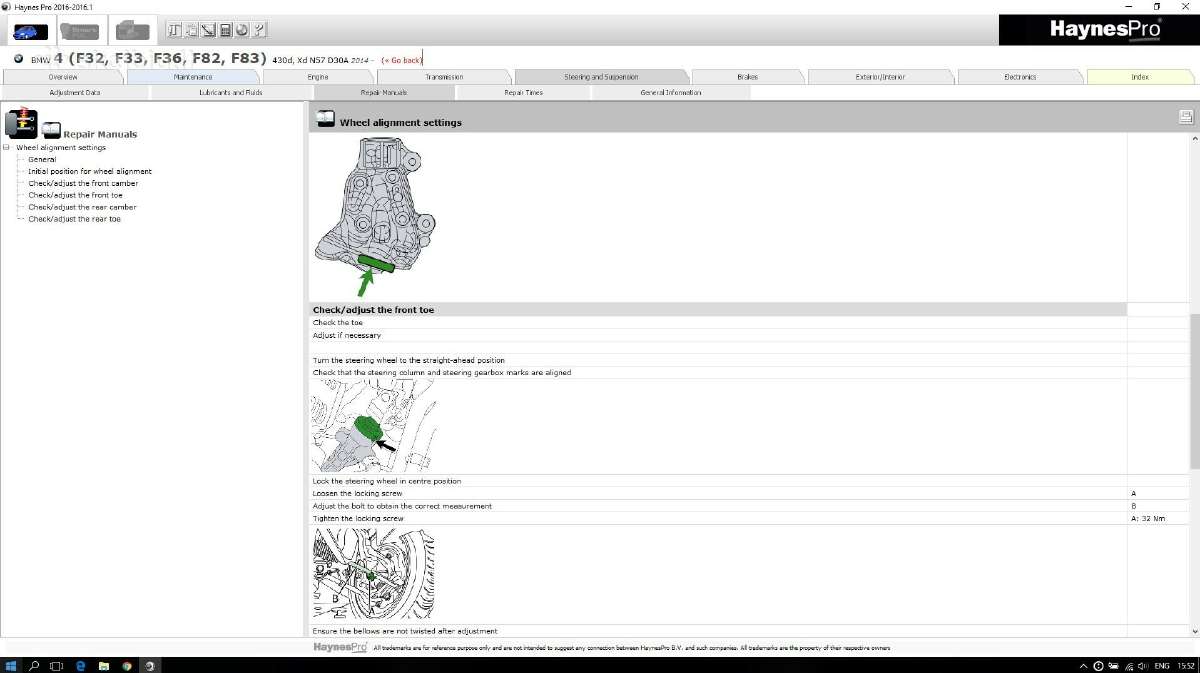Open General Information sub-tab
This screenshot has width=1200, height=673.
point(671,92)
